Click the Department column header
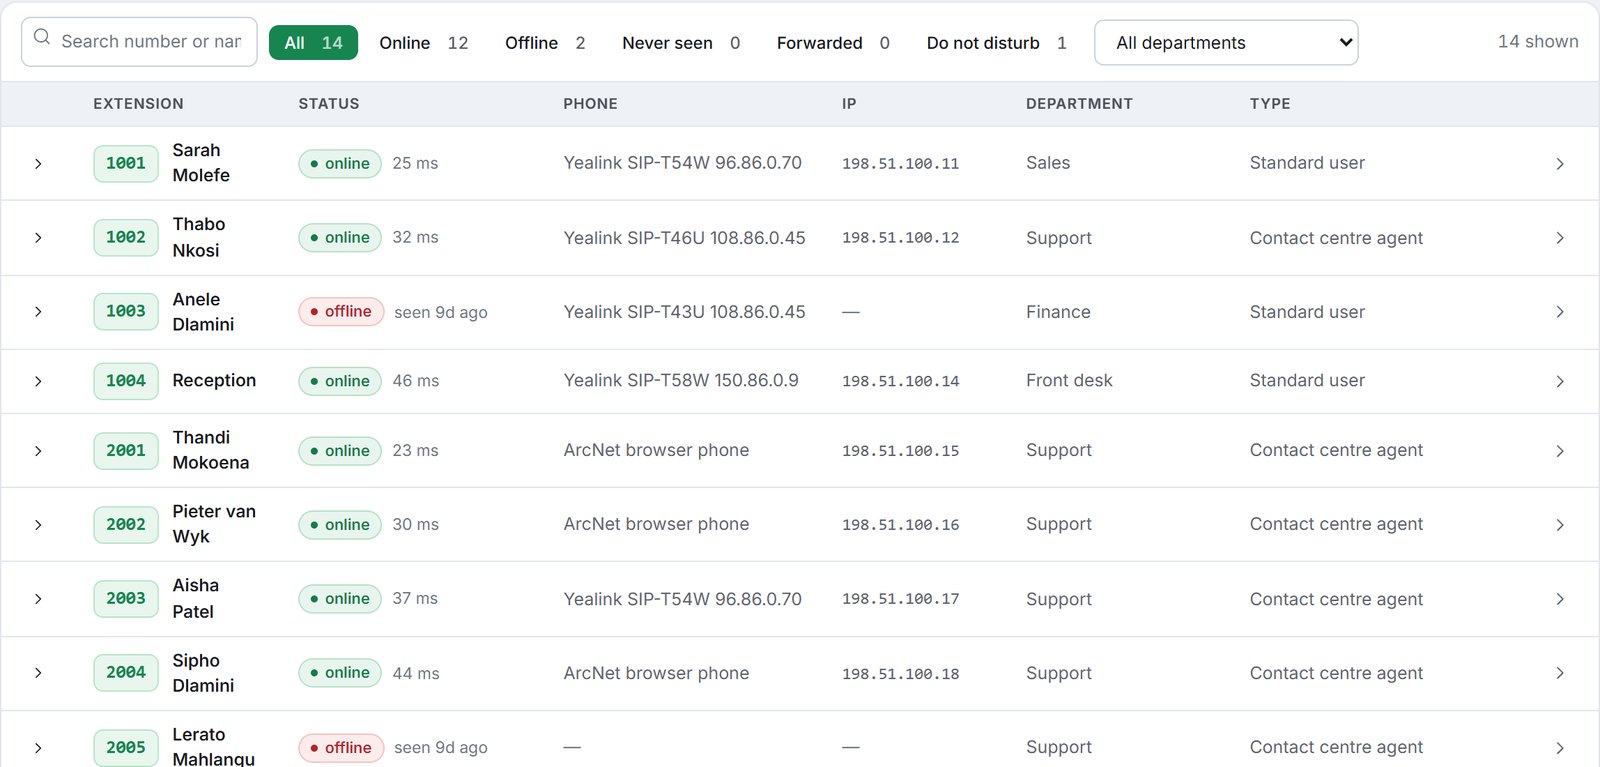This screenshot has height=767, width=1600. point(1079,104)
